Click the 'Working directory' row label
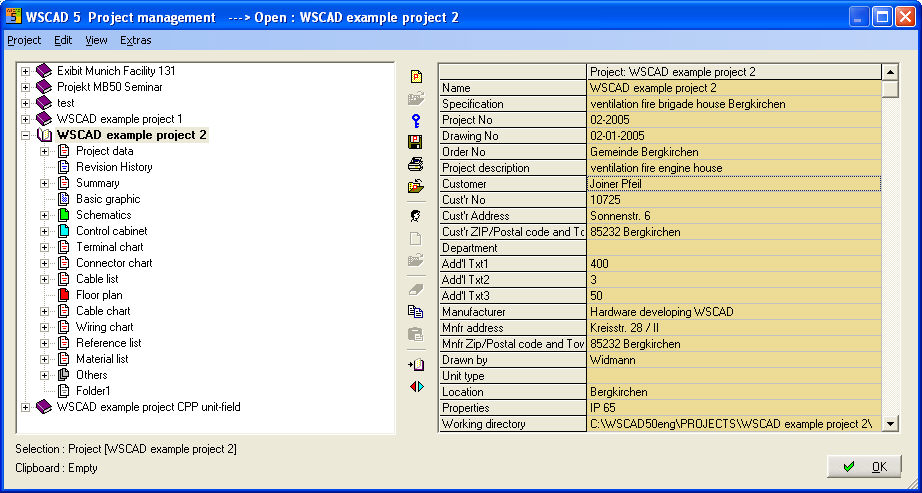922x493 pixels. pos(512,424)
